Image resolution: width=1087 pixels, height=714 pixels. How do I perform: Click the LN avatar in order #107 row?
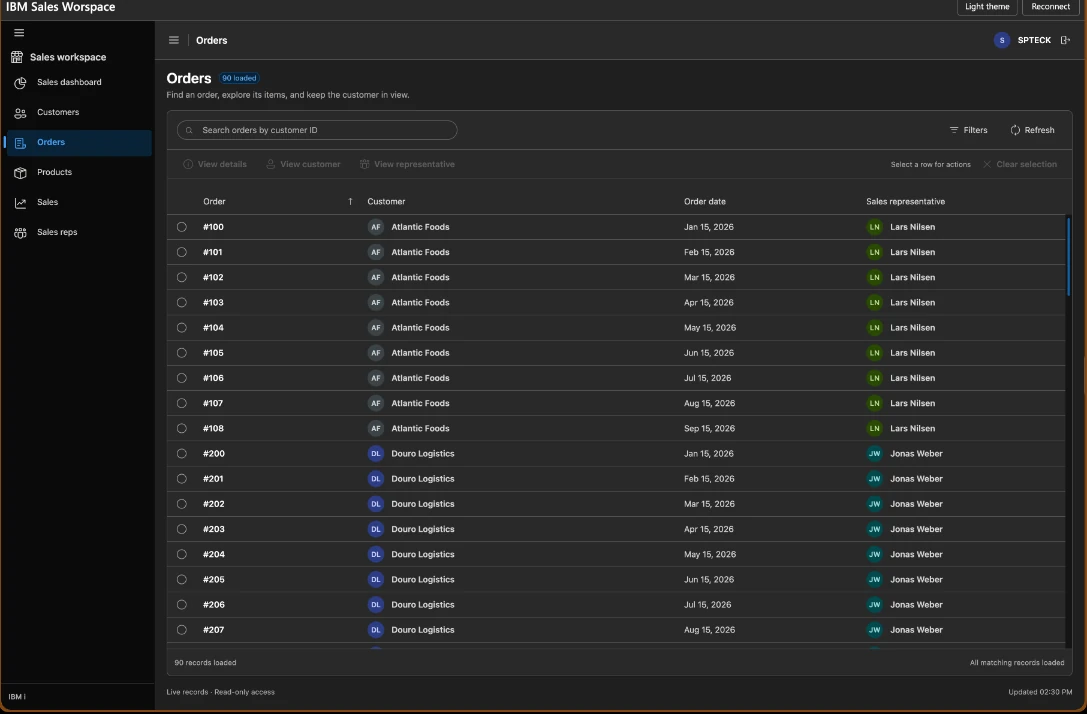pos(875,403)
